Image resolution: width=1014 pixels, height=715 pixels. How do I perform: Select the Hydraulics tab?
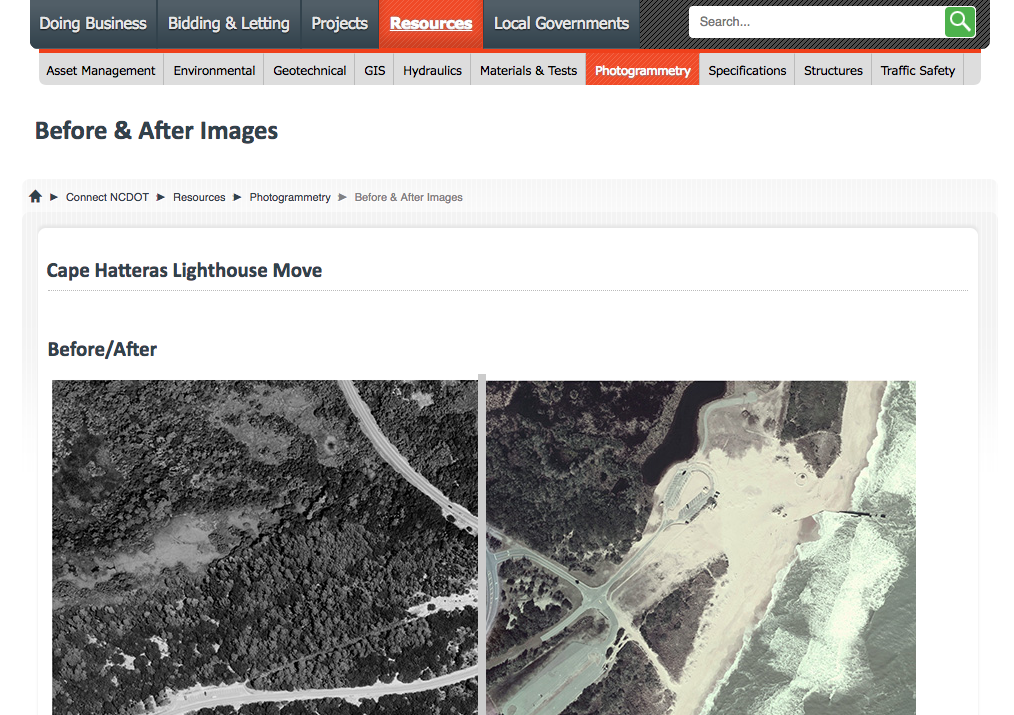432,70
